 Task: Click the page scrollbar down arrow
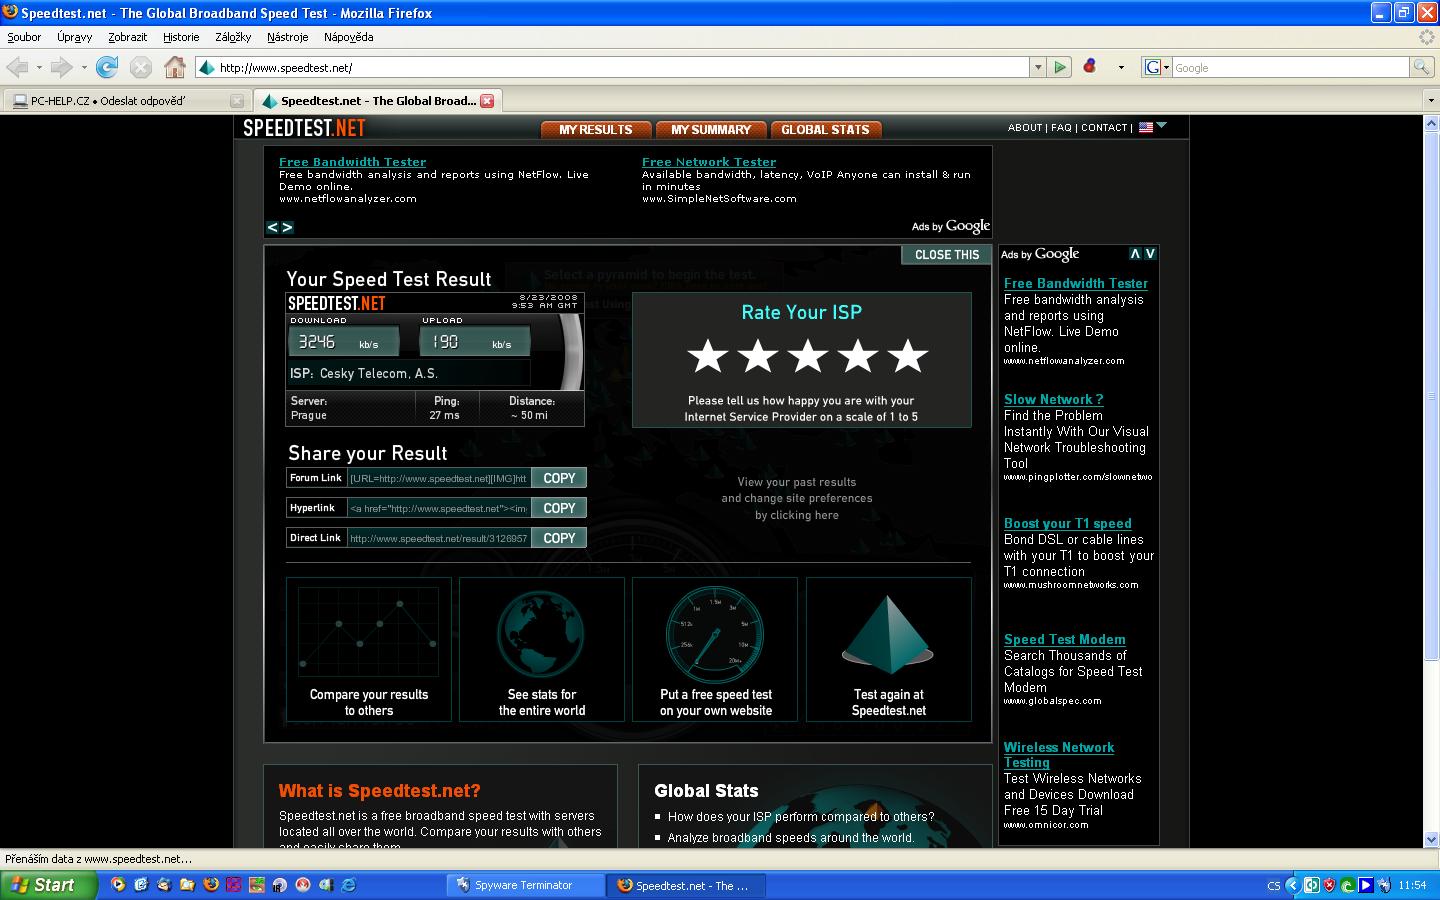(x=1431, y=839)
